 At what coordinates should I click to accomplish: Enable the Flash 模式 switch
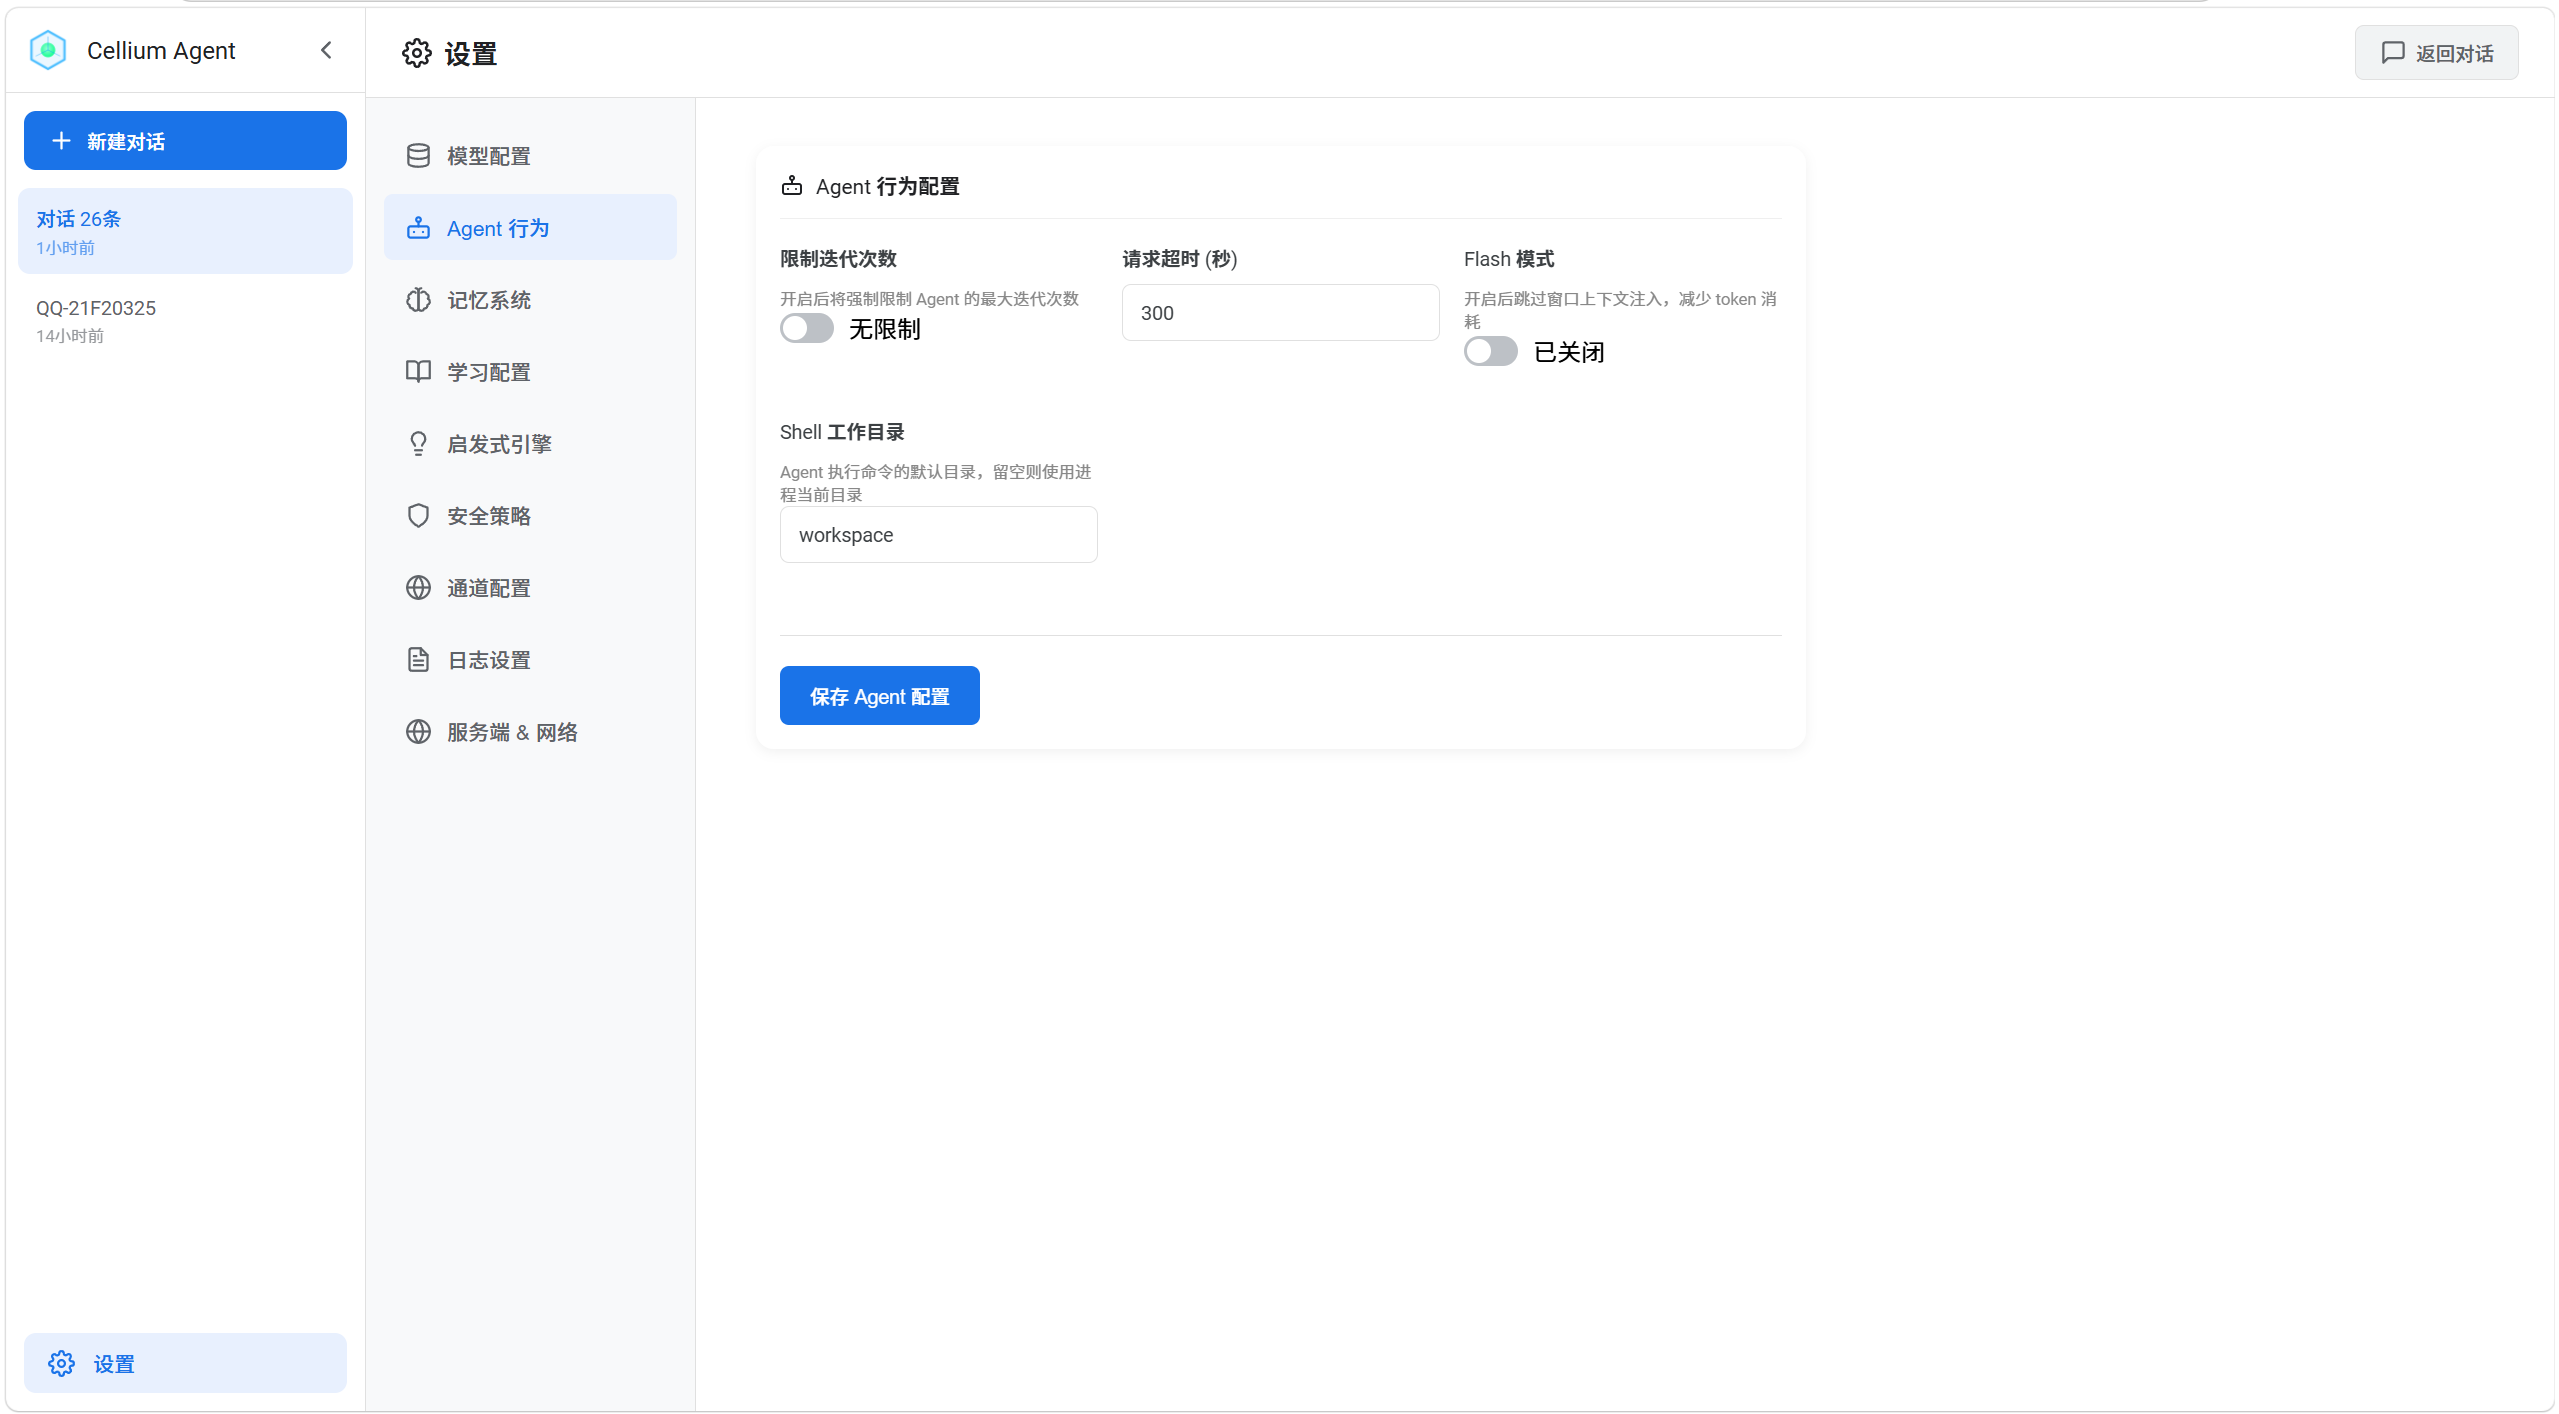coord(1490,352)
